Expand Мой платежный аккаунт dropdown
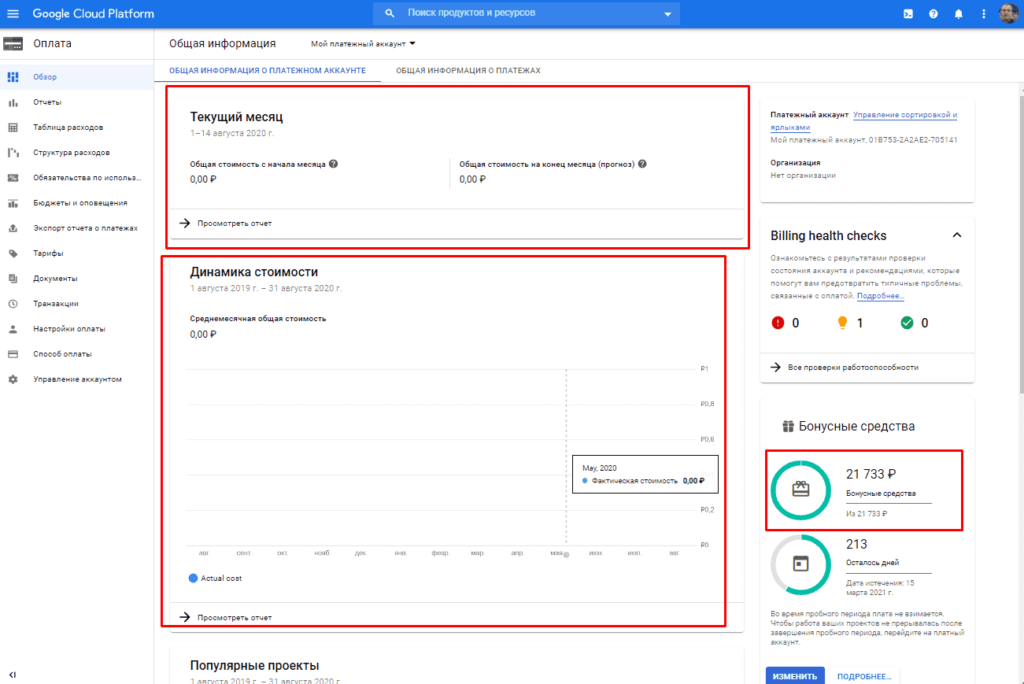Viewport: 1024px width, 684px height. coord(363,44)
